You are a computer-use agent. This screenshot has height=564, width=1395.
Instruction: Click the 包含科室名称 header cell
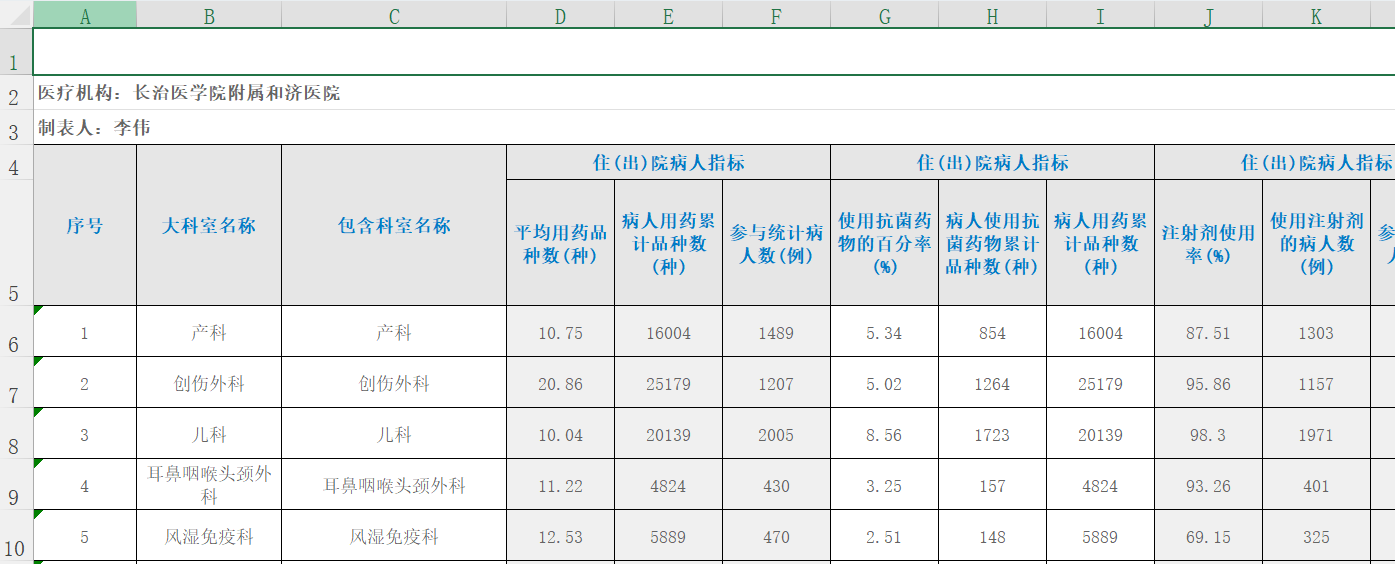pos(394,226)
